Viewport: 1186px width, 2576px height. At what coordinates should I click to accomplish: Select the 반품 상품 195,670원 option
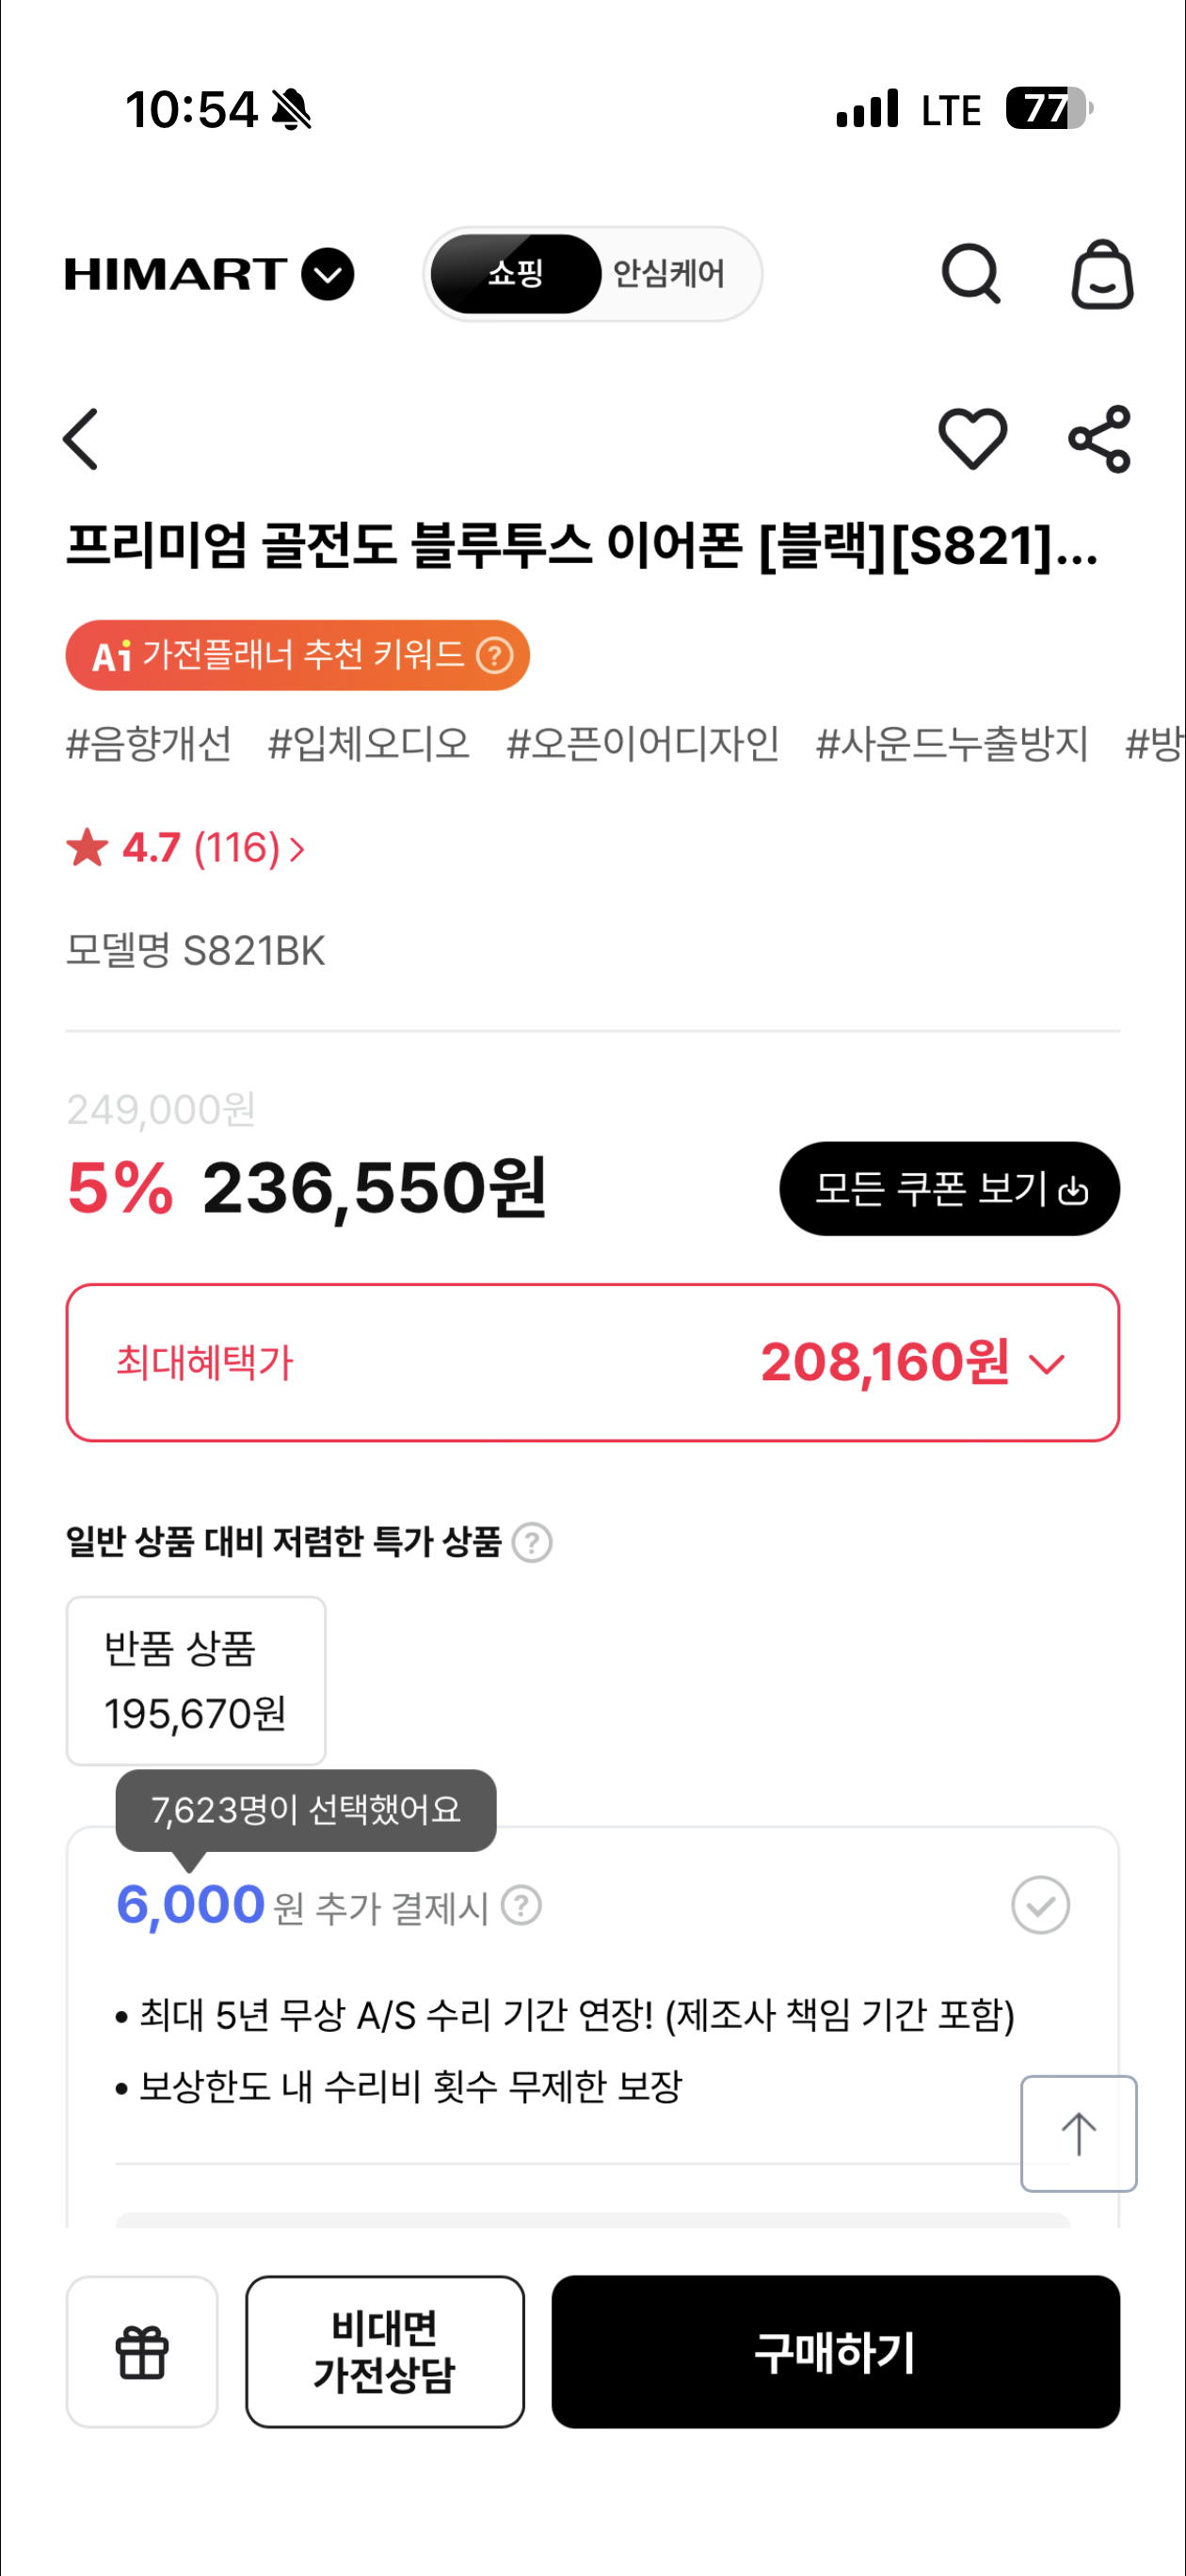tap(196, 1680)
